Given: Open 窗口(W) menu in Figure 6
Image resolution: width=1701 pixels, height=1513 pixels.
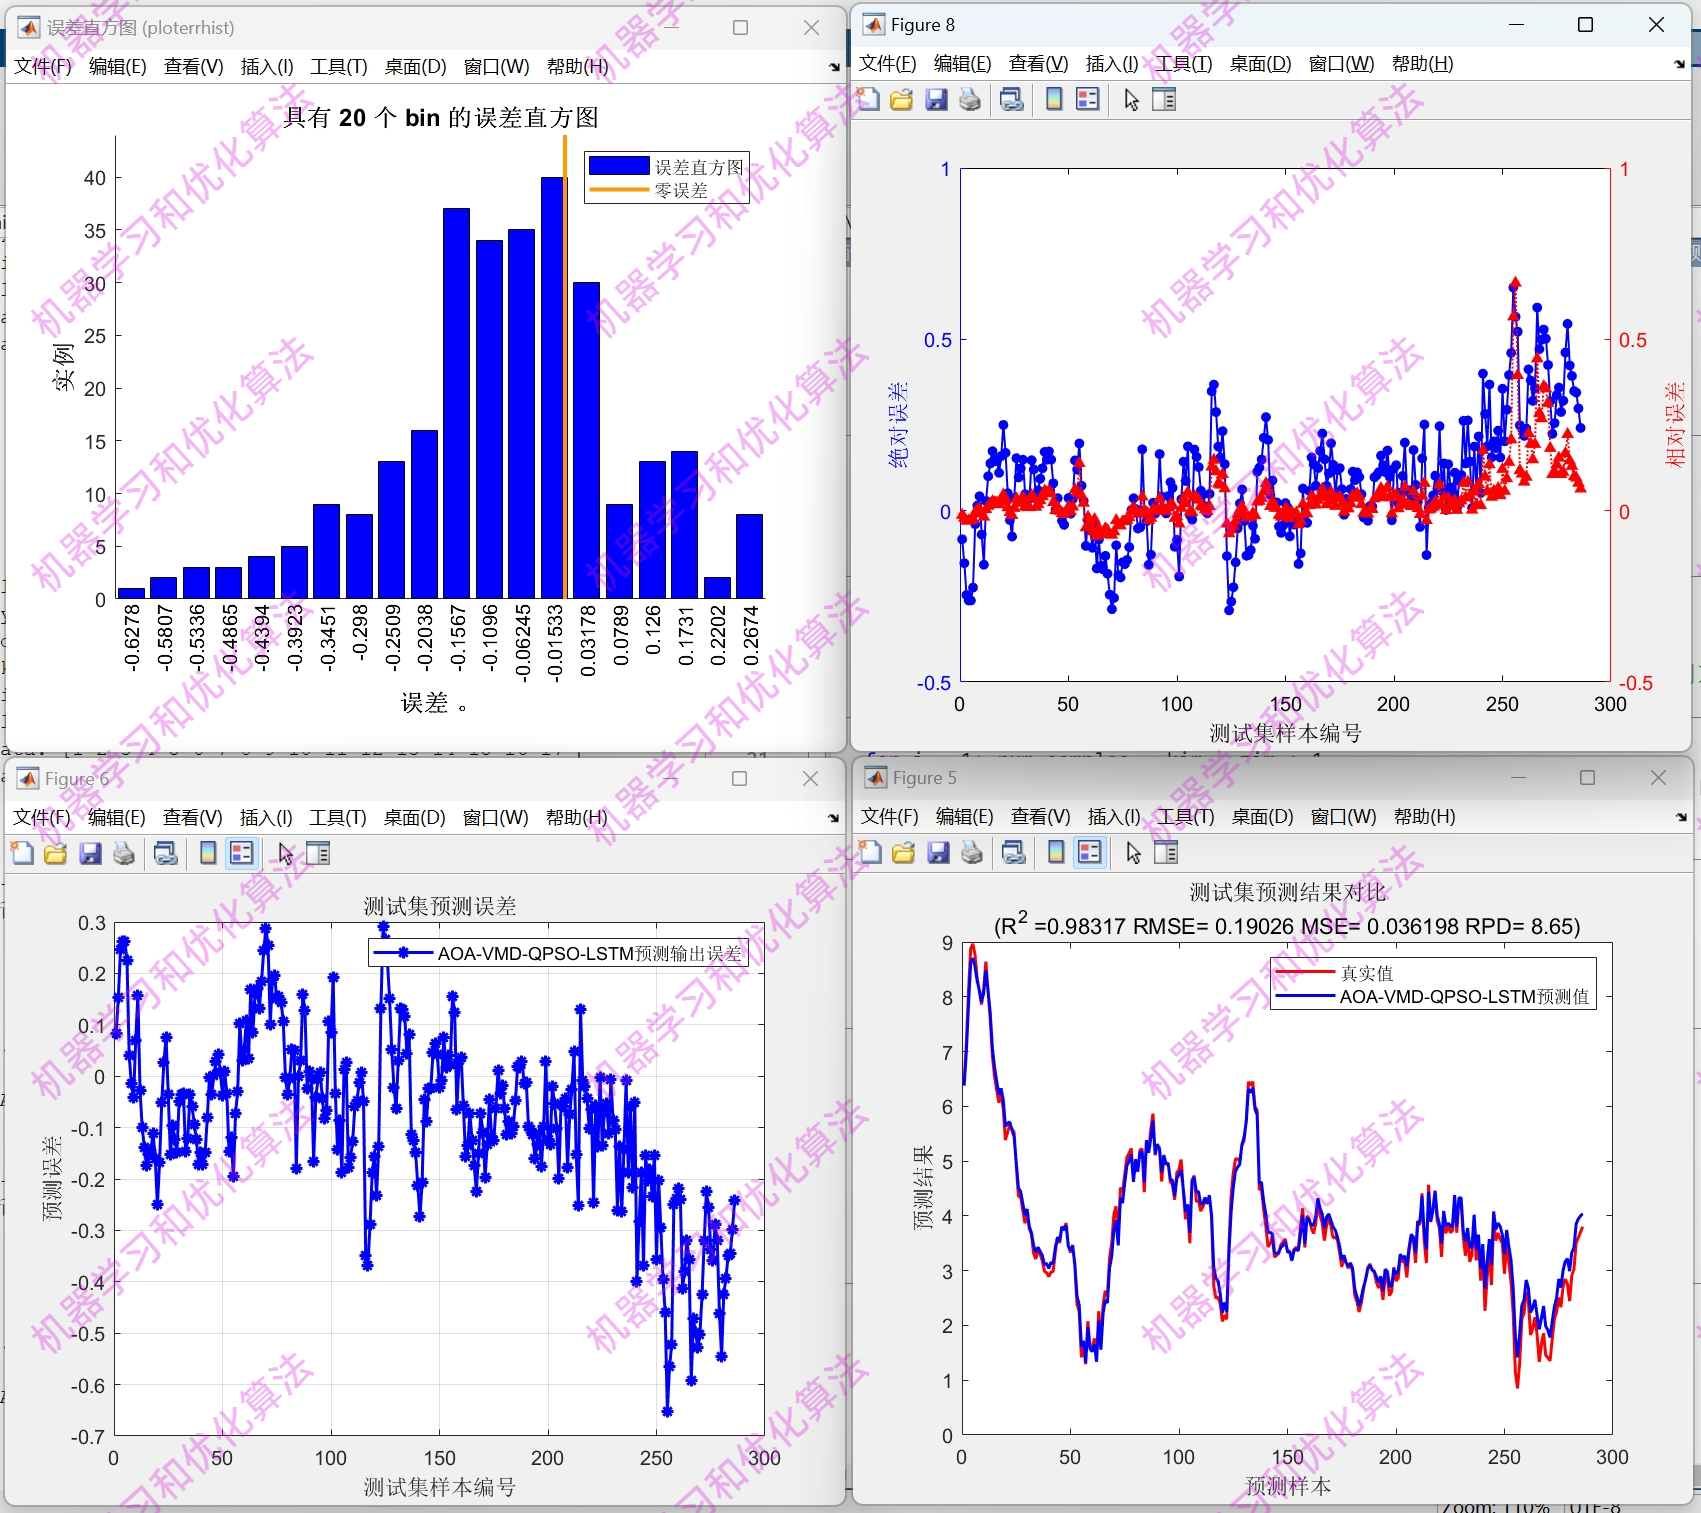Looking at the screenshot, I should point(496,817).
